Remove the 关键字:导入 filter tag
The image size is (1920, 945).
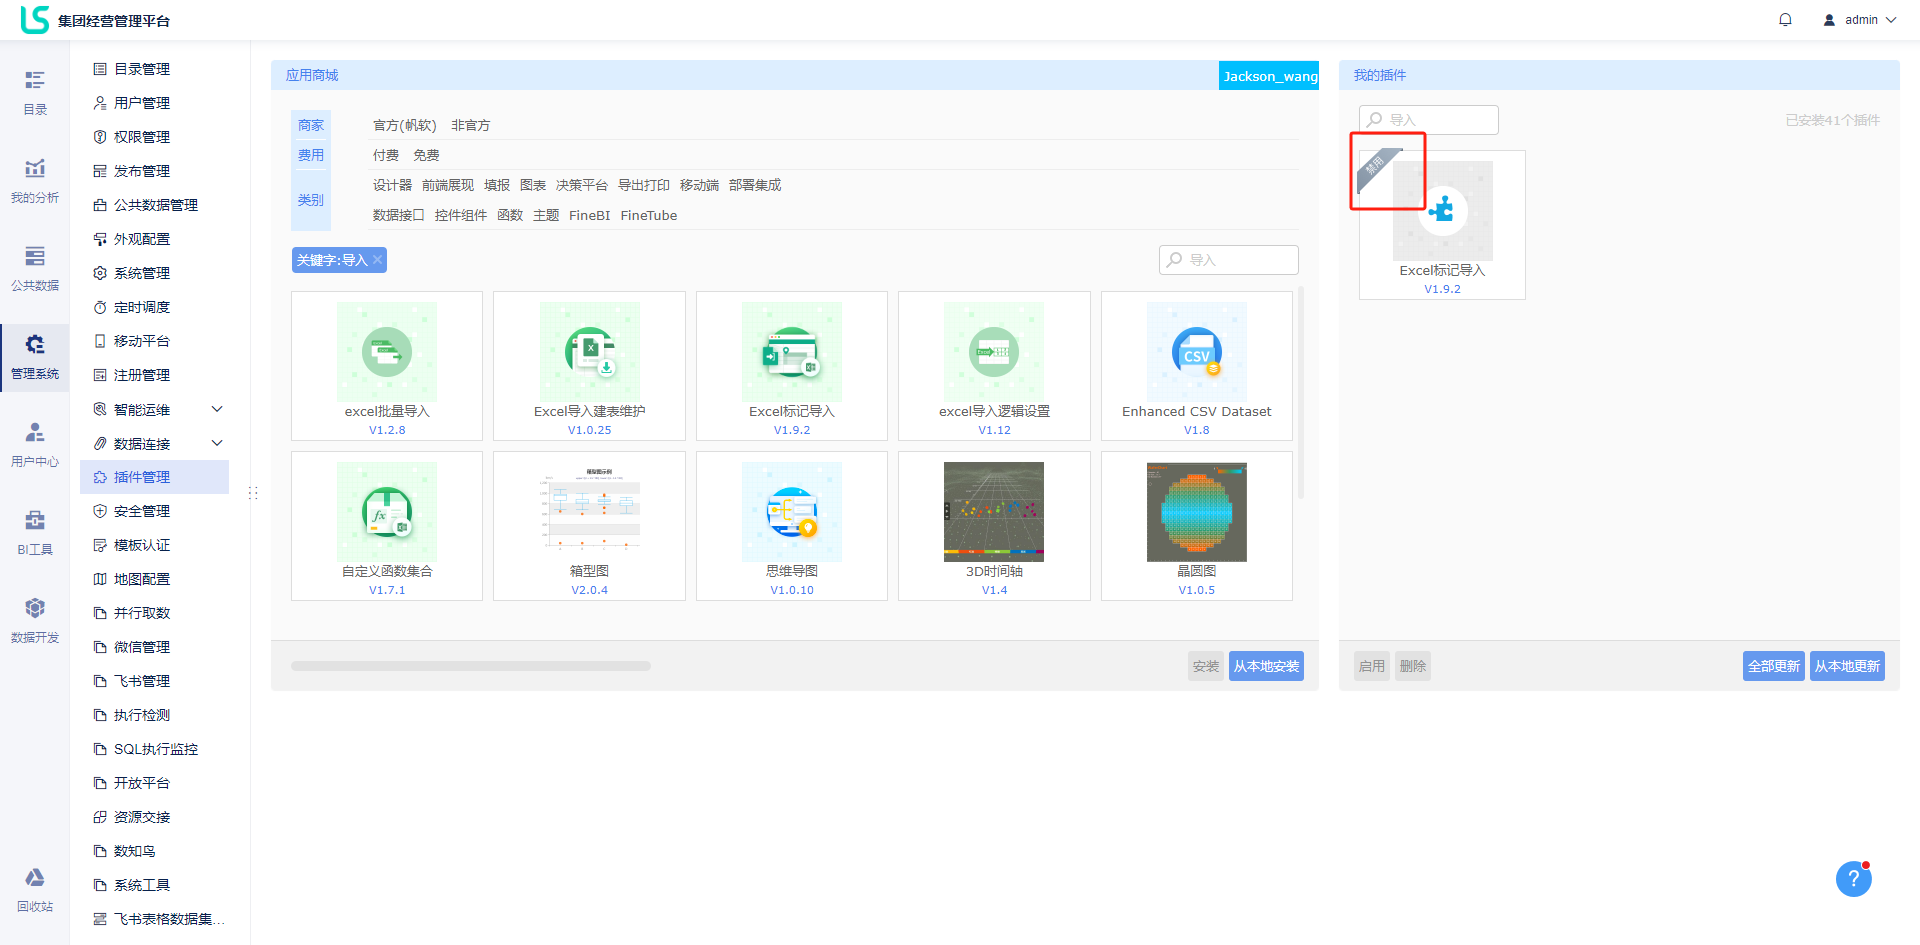pyautogui.click(x=377, y=260)
